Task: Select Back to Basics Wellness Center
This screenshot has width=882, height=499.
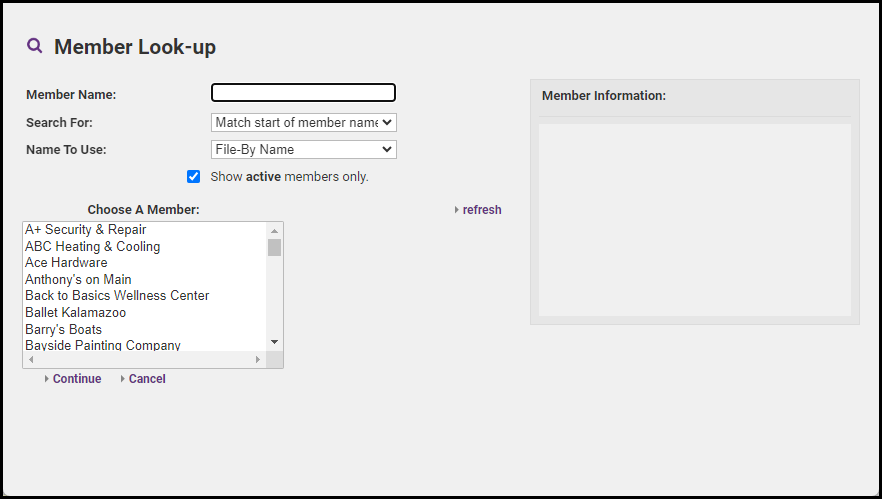Action: (x=117, y=296)
